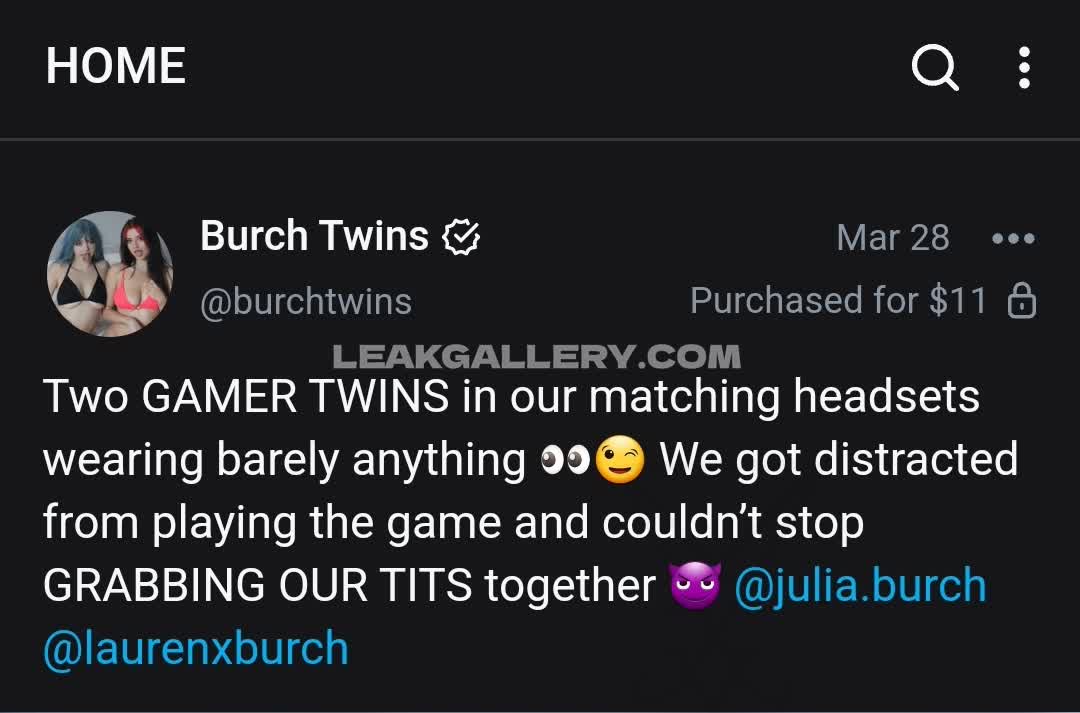Click the verified badge next to Burch Twins

pos(461,237)
